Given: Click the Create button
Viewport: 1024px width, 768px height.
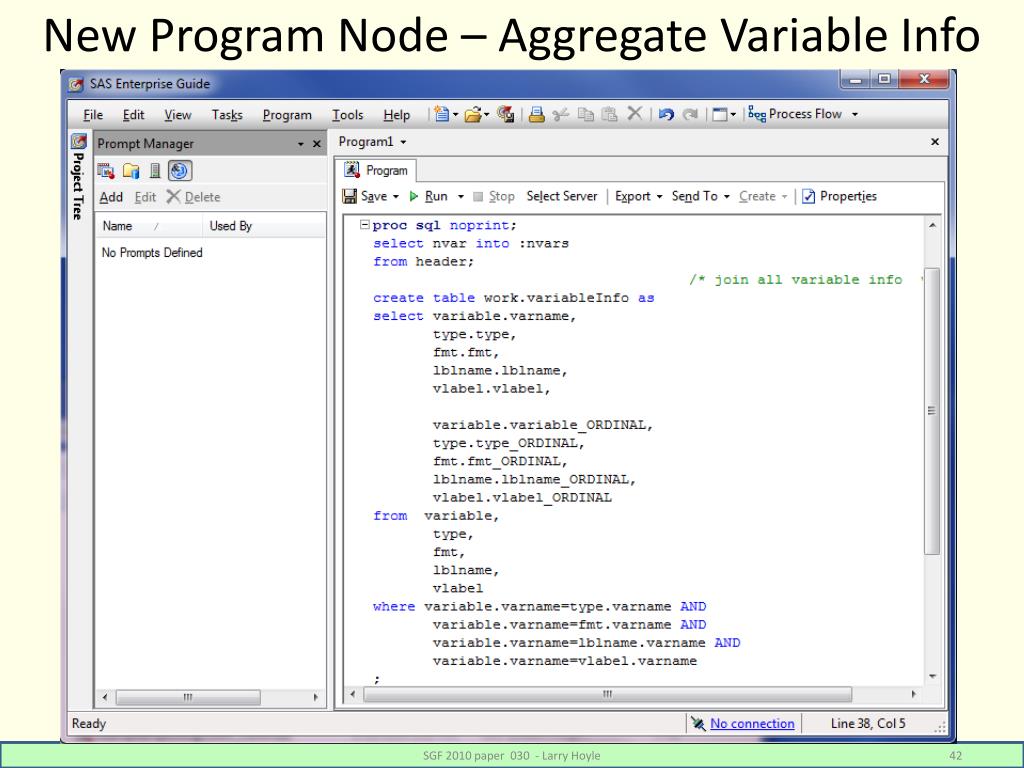Looking at the screenshot, I should click(x=763, y=196).
